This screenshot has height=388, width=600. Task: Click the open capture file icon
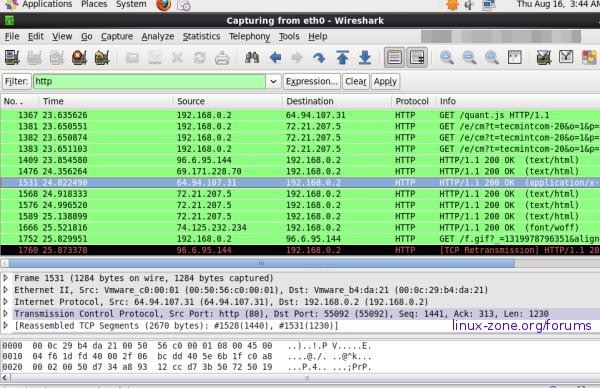[x=132, y=58]
